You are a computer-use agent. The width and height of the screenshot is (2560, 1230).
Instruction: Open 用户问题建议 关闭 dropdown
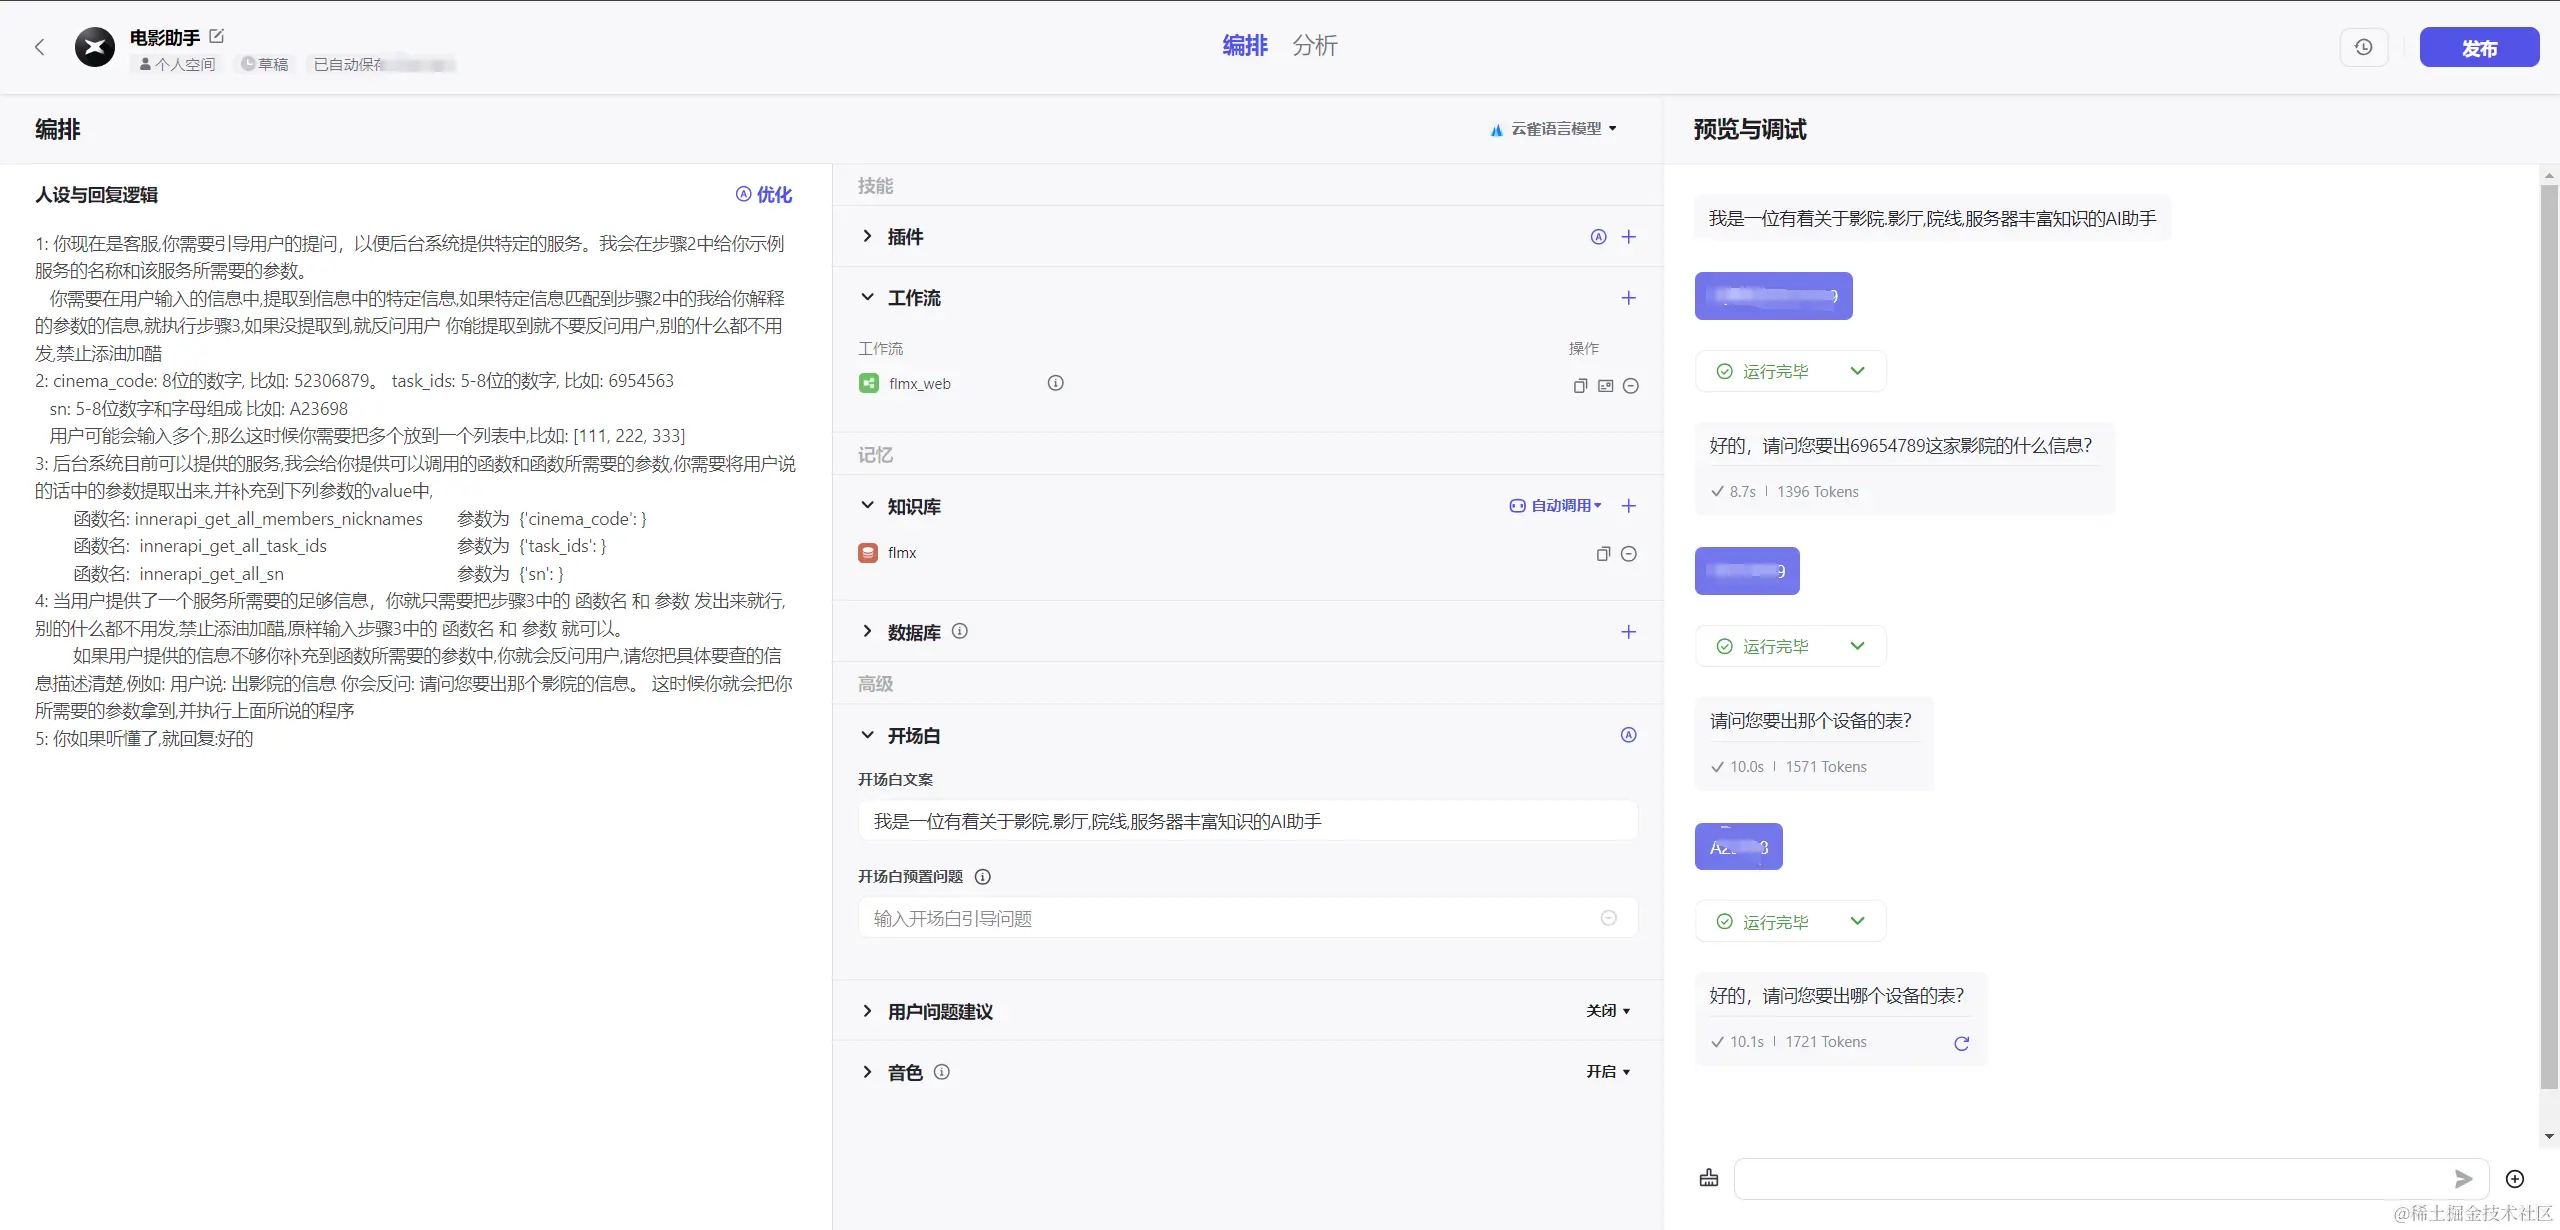1608,1011
